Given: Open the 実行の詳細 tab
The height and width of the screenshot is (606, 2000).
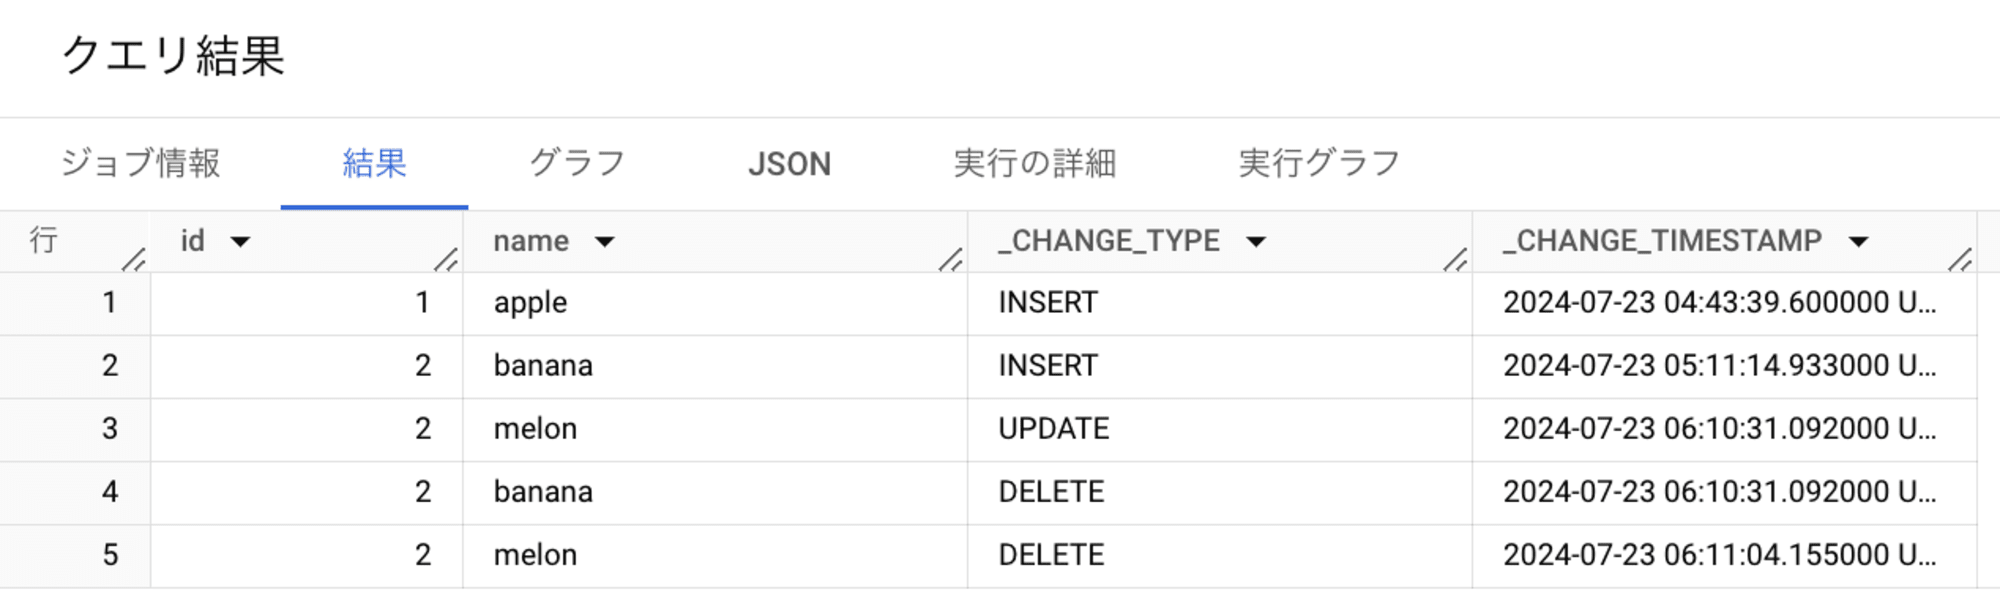Looking at the screenshot, I should point(1035,163).
